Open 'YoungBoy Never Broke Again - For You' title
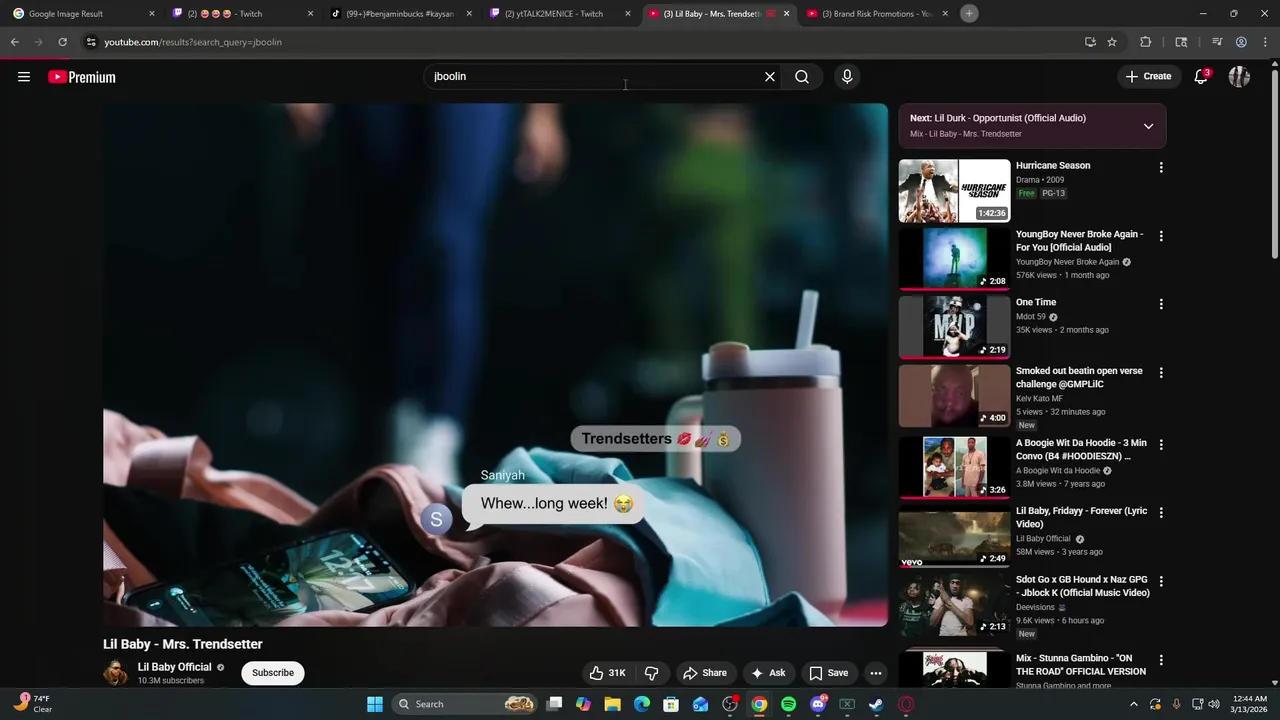Viewport: 1280px width, 720px height. 1079,241
